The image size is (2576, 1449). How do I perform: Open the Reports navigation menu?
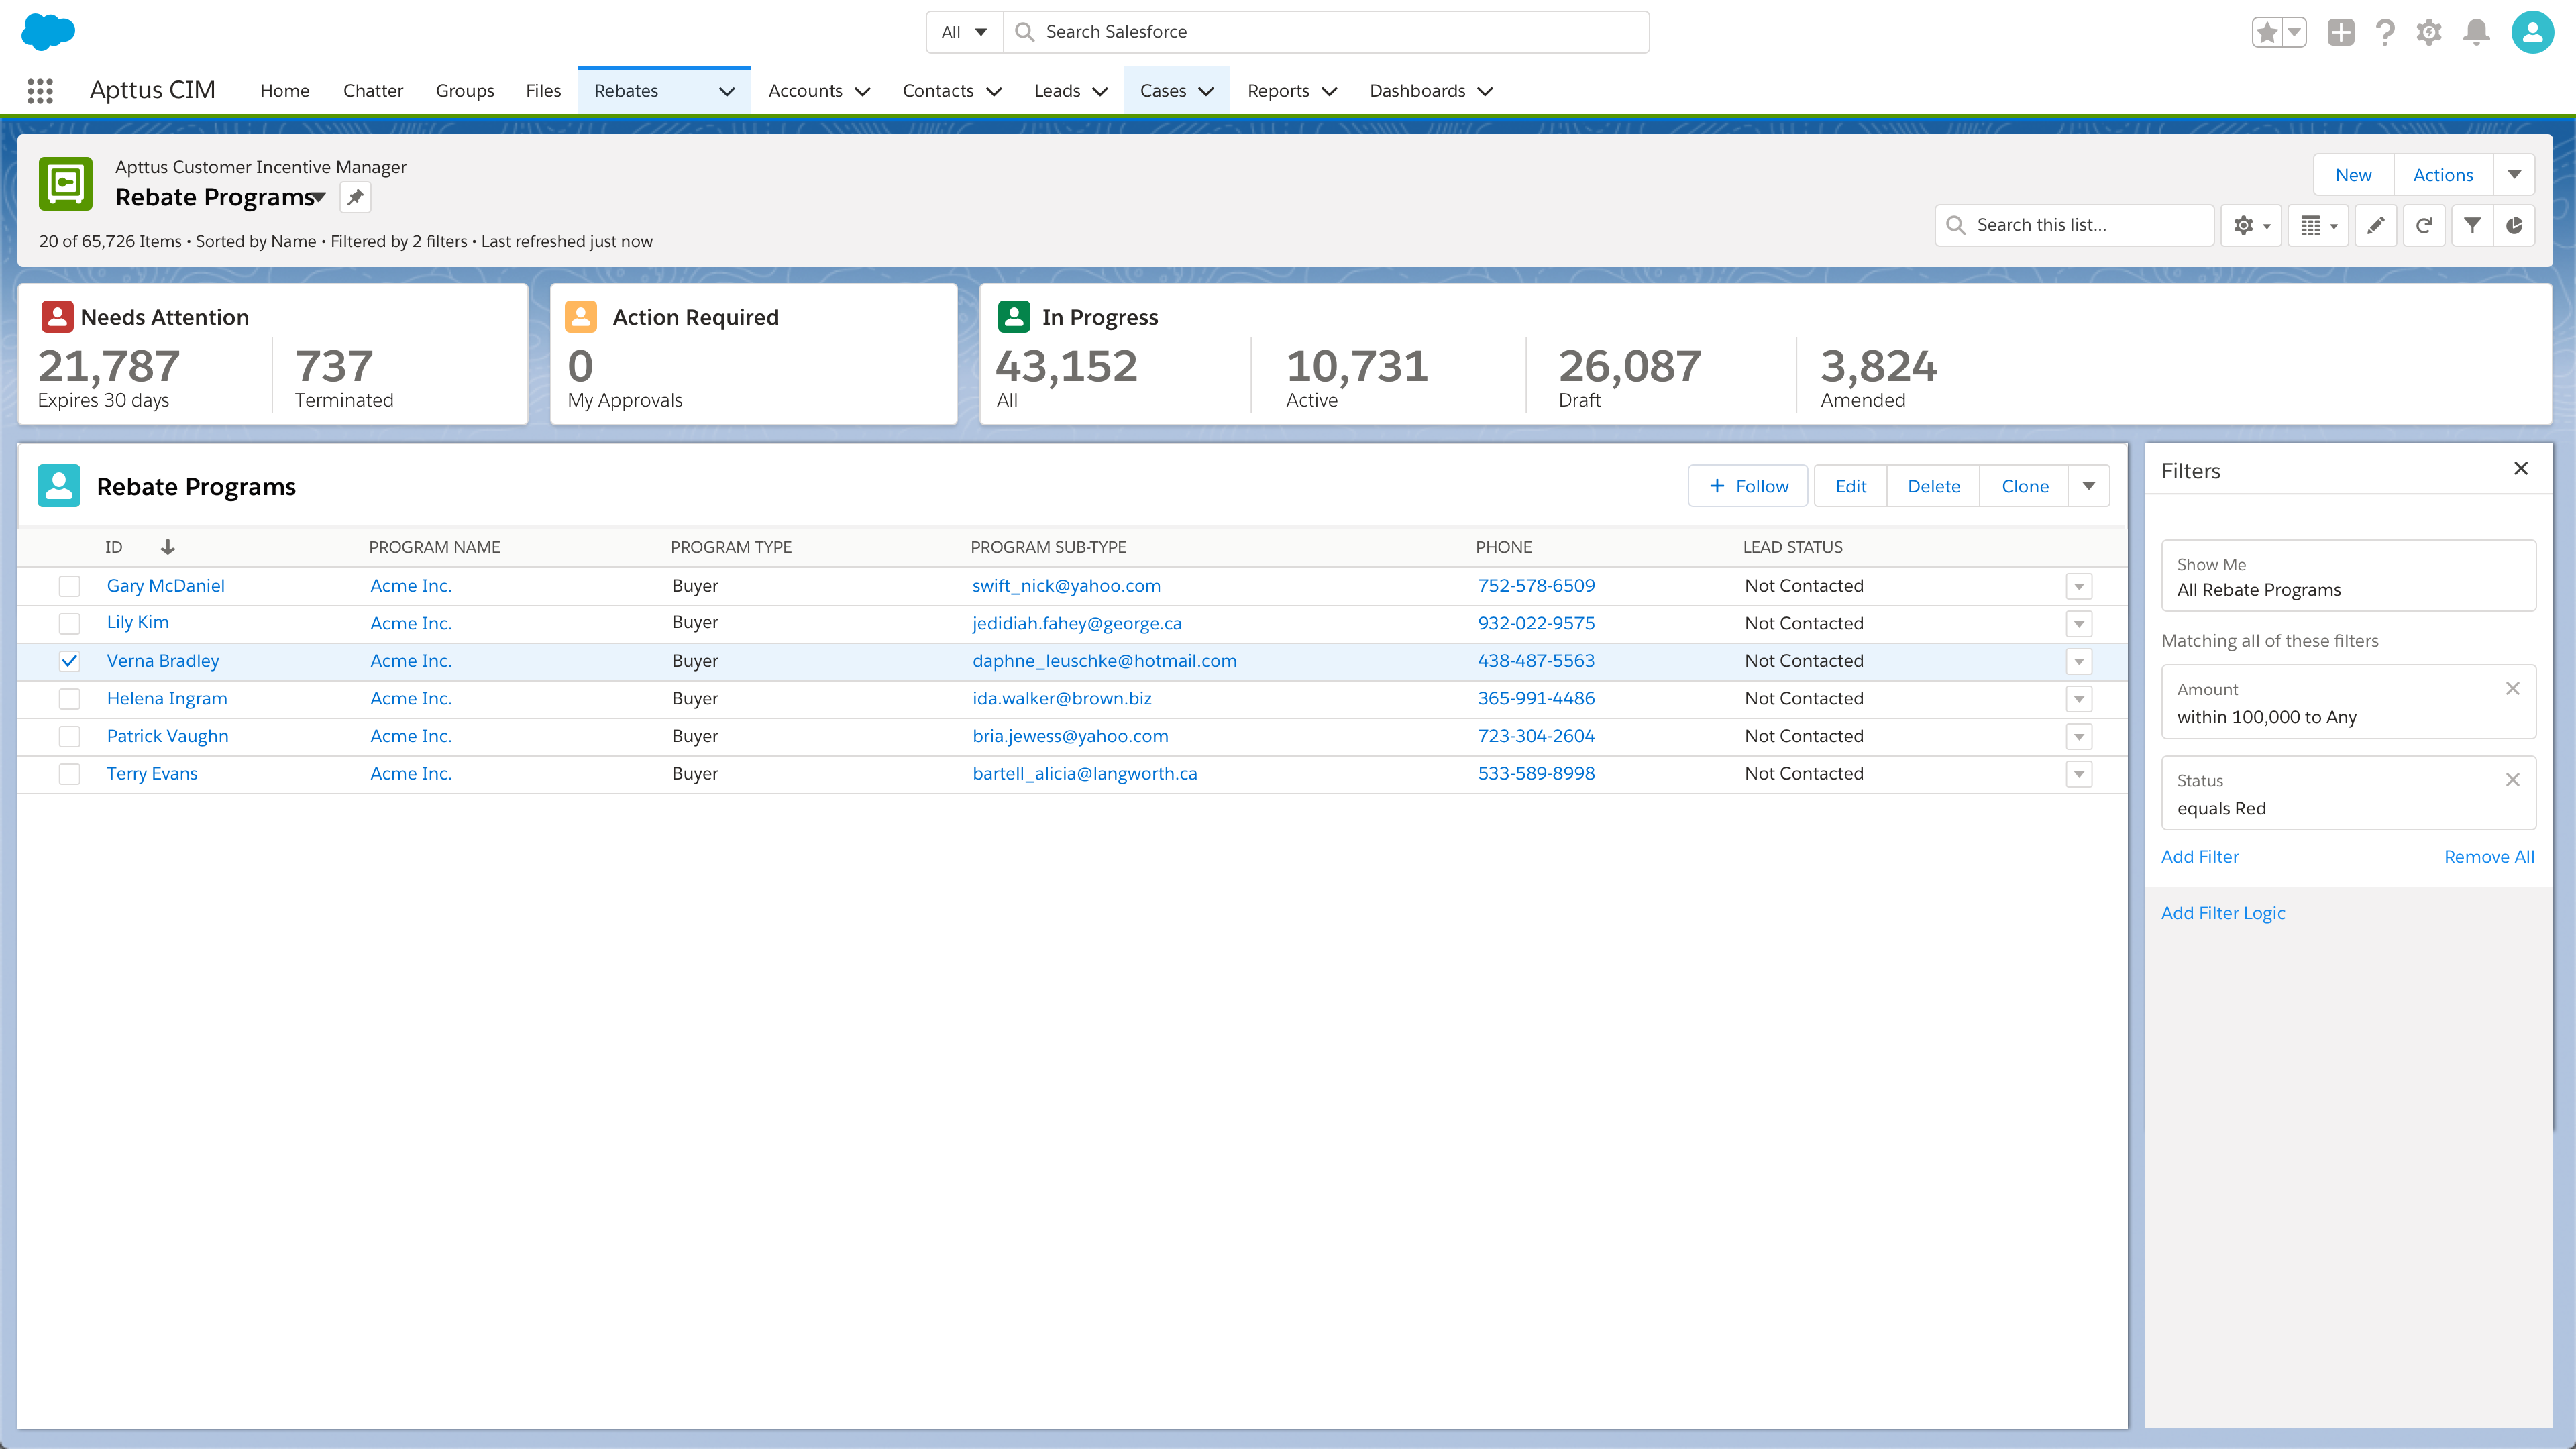[1291, 90]
